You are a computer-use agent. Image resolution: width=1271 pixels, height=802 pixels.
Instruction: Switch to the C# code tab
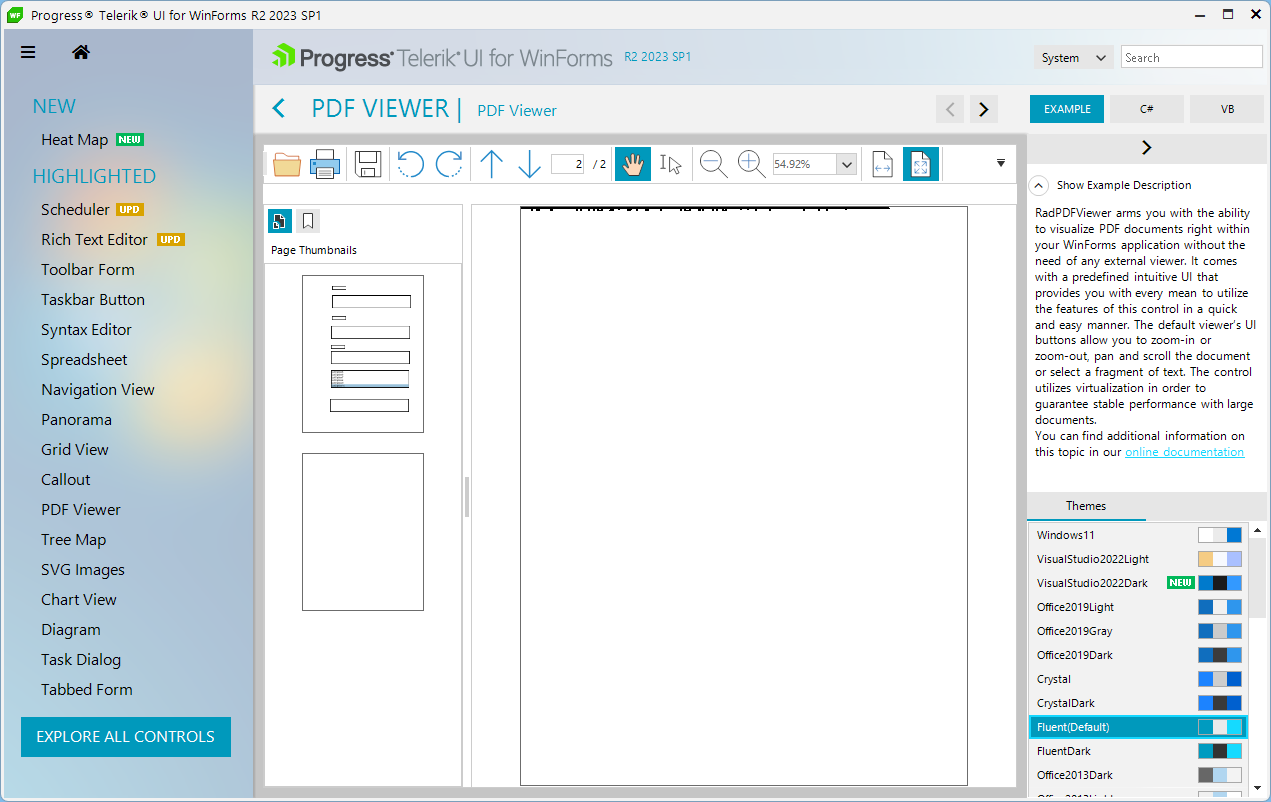[1147, 109]
